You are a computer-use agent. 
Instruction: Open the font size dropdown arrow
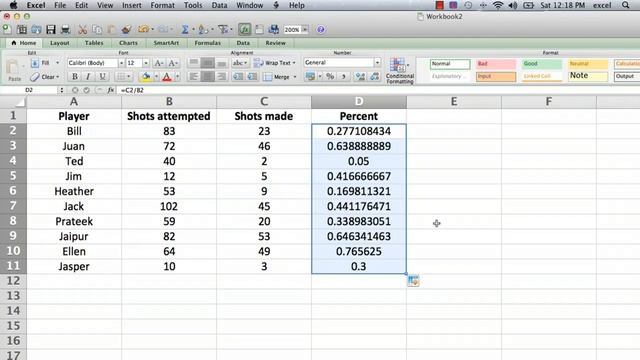[146, 63]
